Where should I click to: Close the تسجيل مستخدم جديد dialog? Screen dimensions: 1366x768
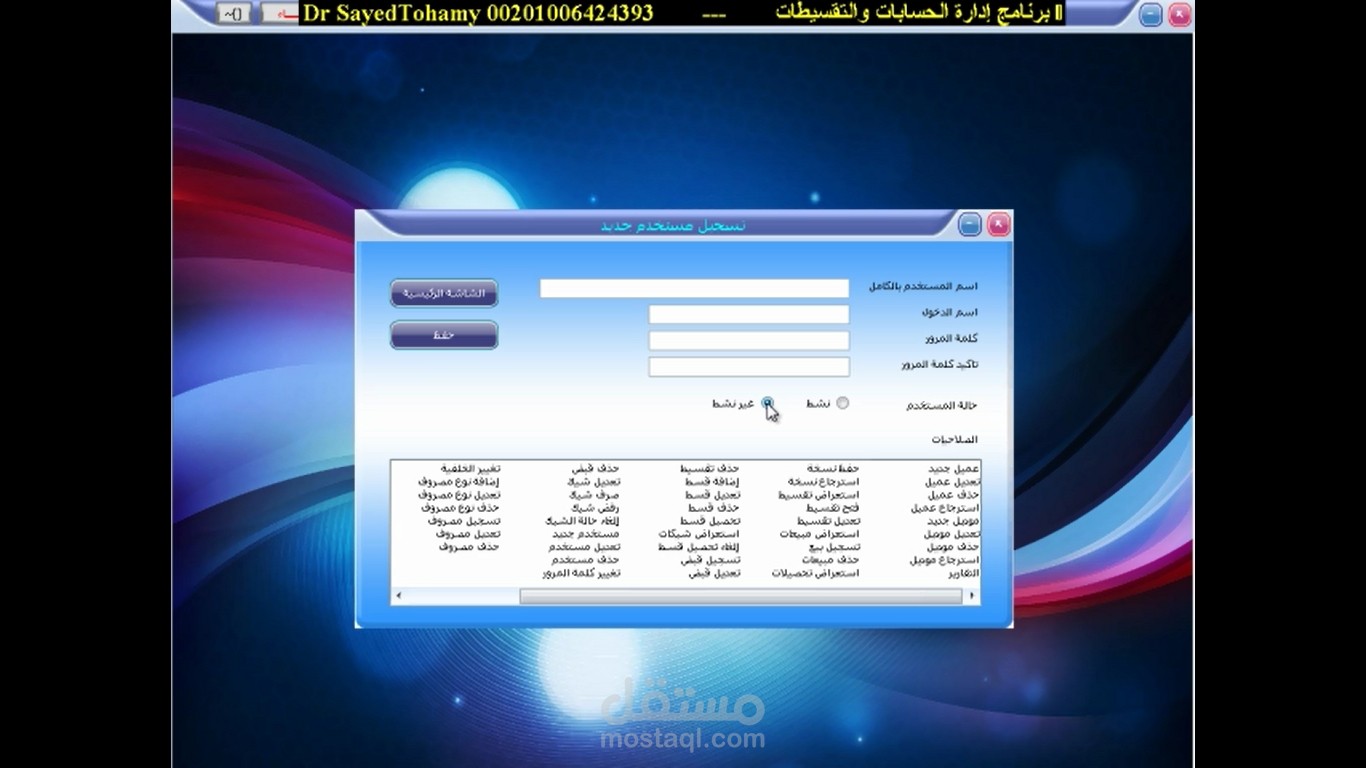(998, 225)
